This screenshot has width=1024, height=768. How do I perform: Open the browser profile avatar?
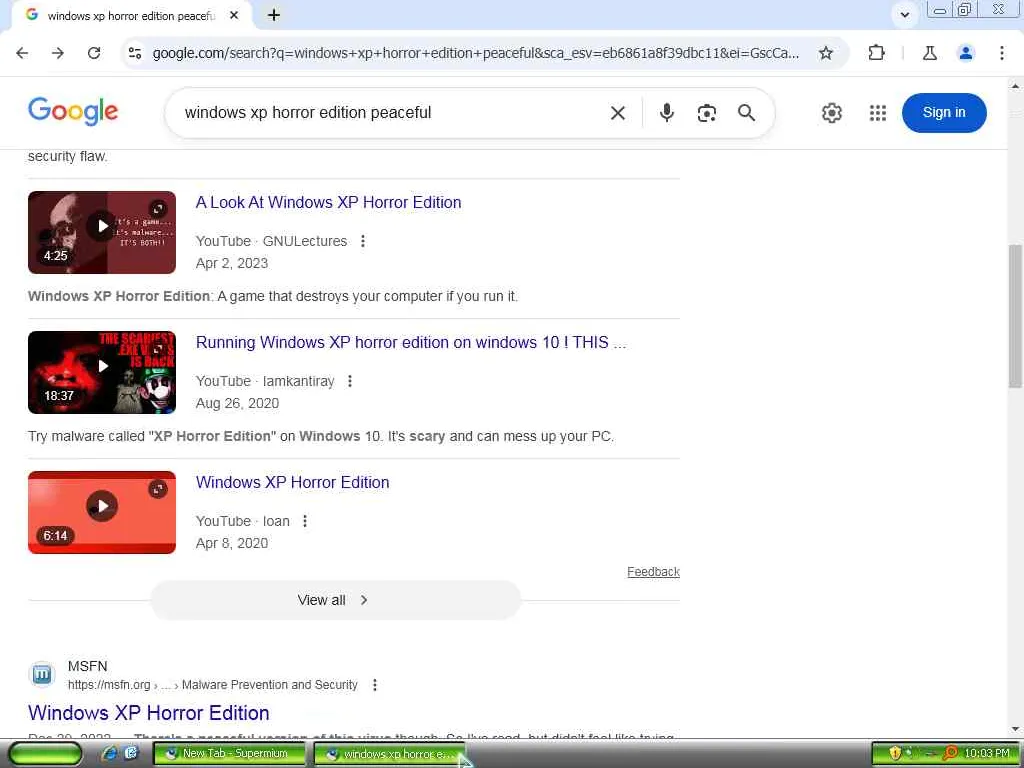point(966,53)
